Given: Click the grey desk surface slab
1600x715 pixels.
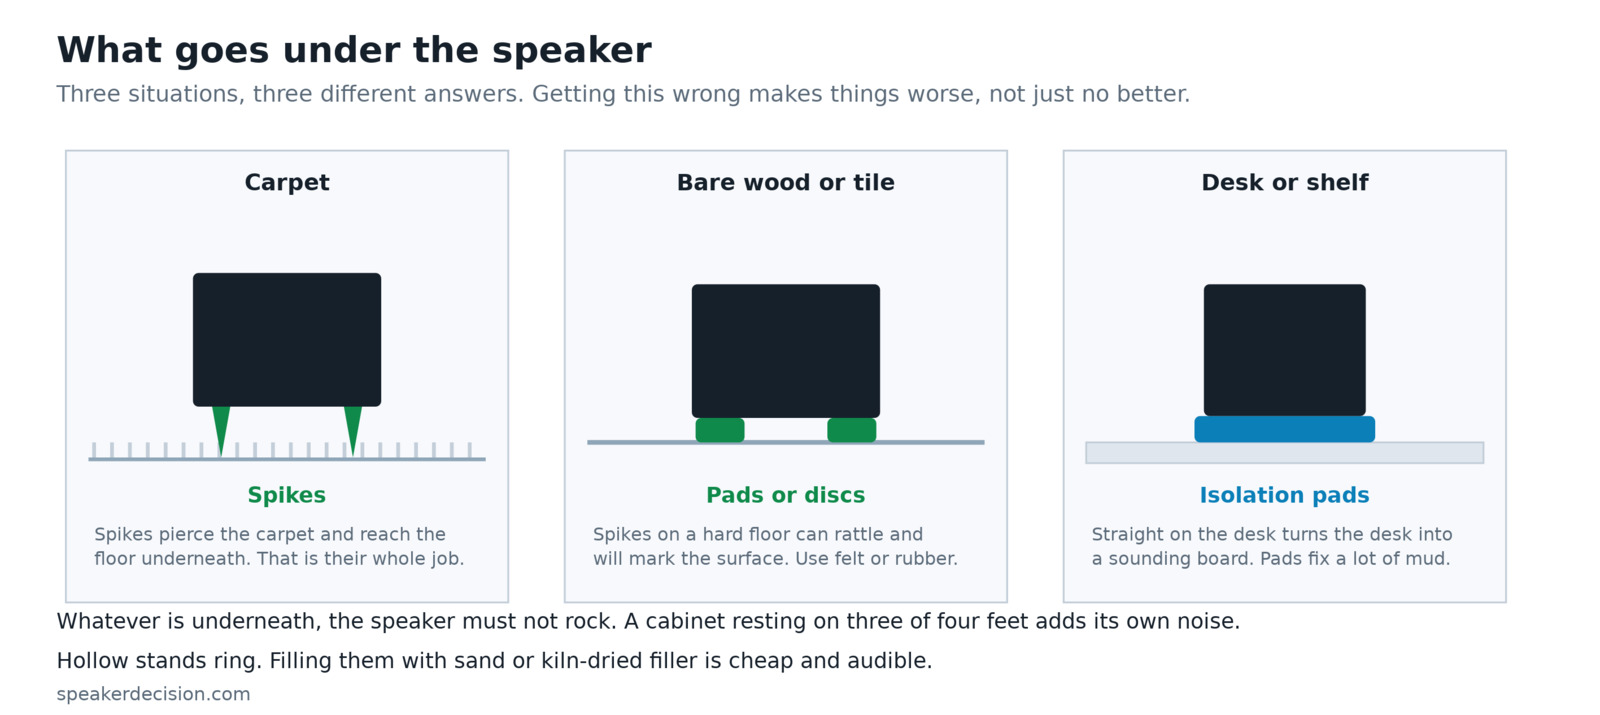Looking at the screenshot, I should pyautogui.click(x=1285, y=453).
